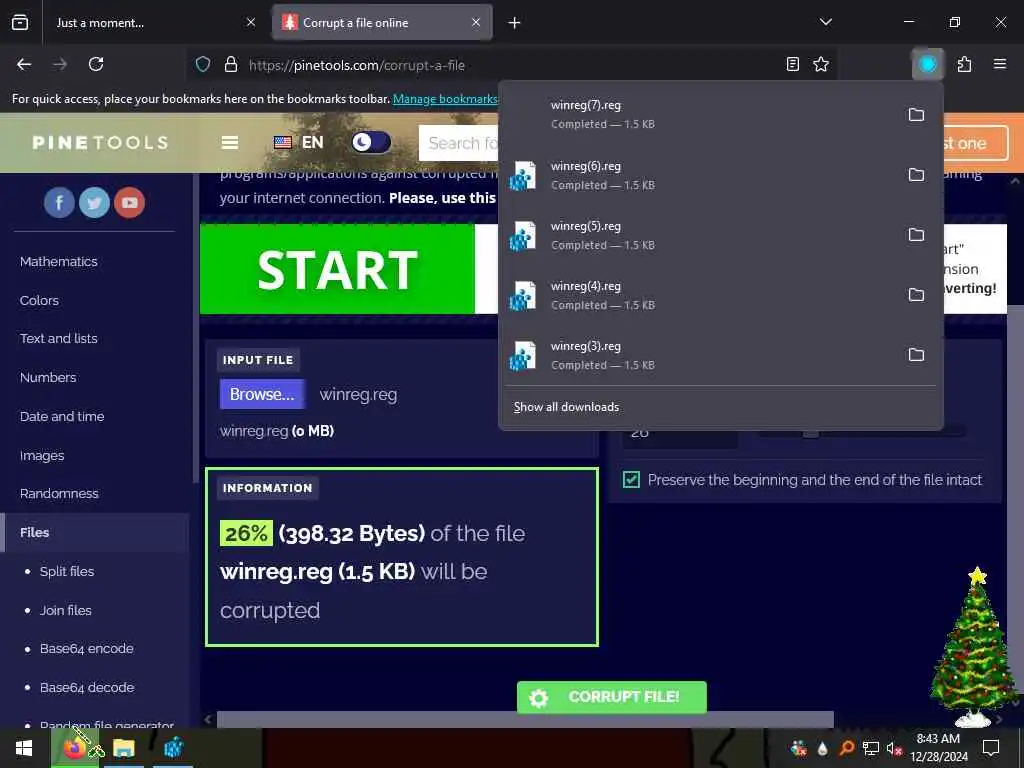Open the Randomness category
Screen dimensions: 1024x768
point(59,494)
